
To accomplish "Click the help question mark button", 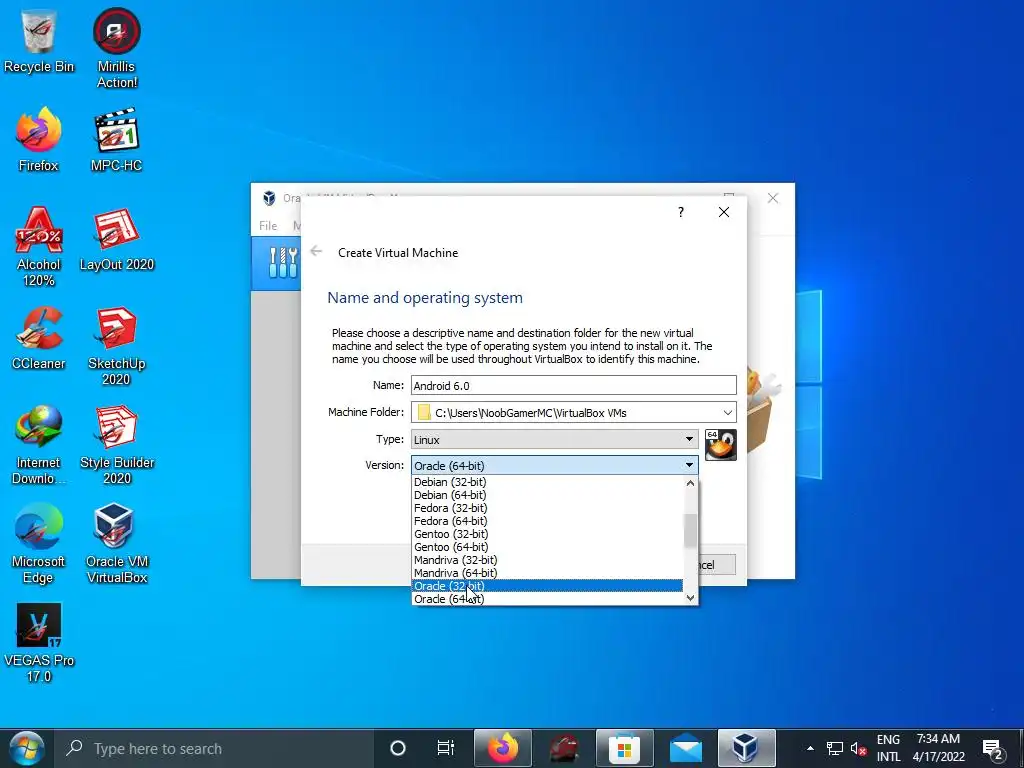I will click(x=680, y=212).
